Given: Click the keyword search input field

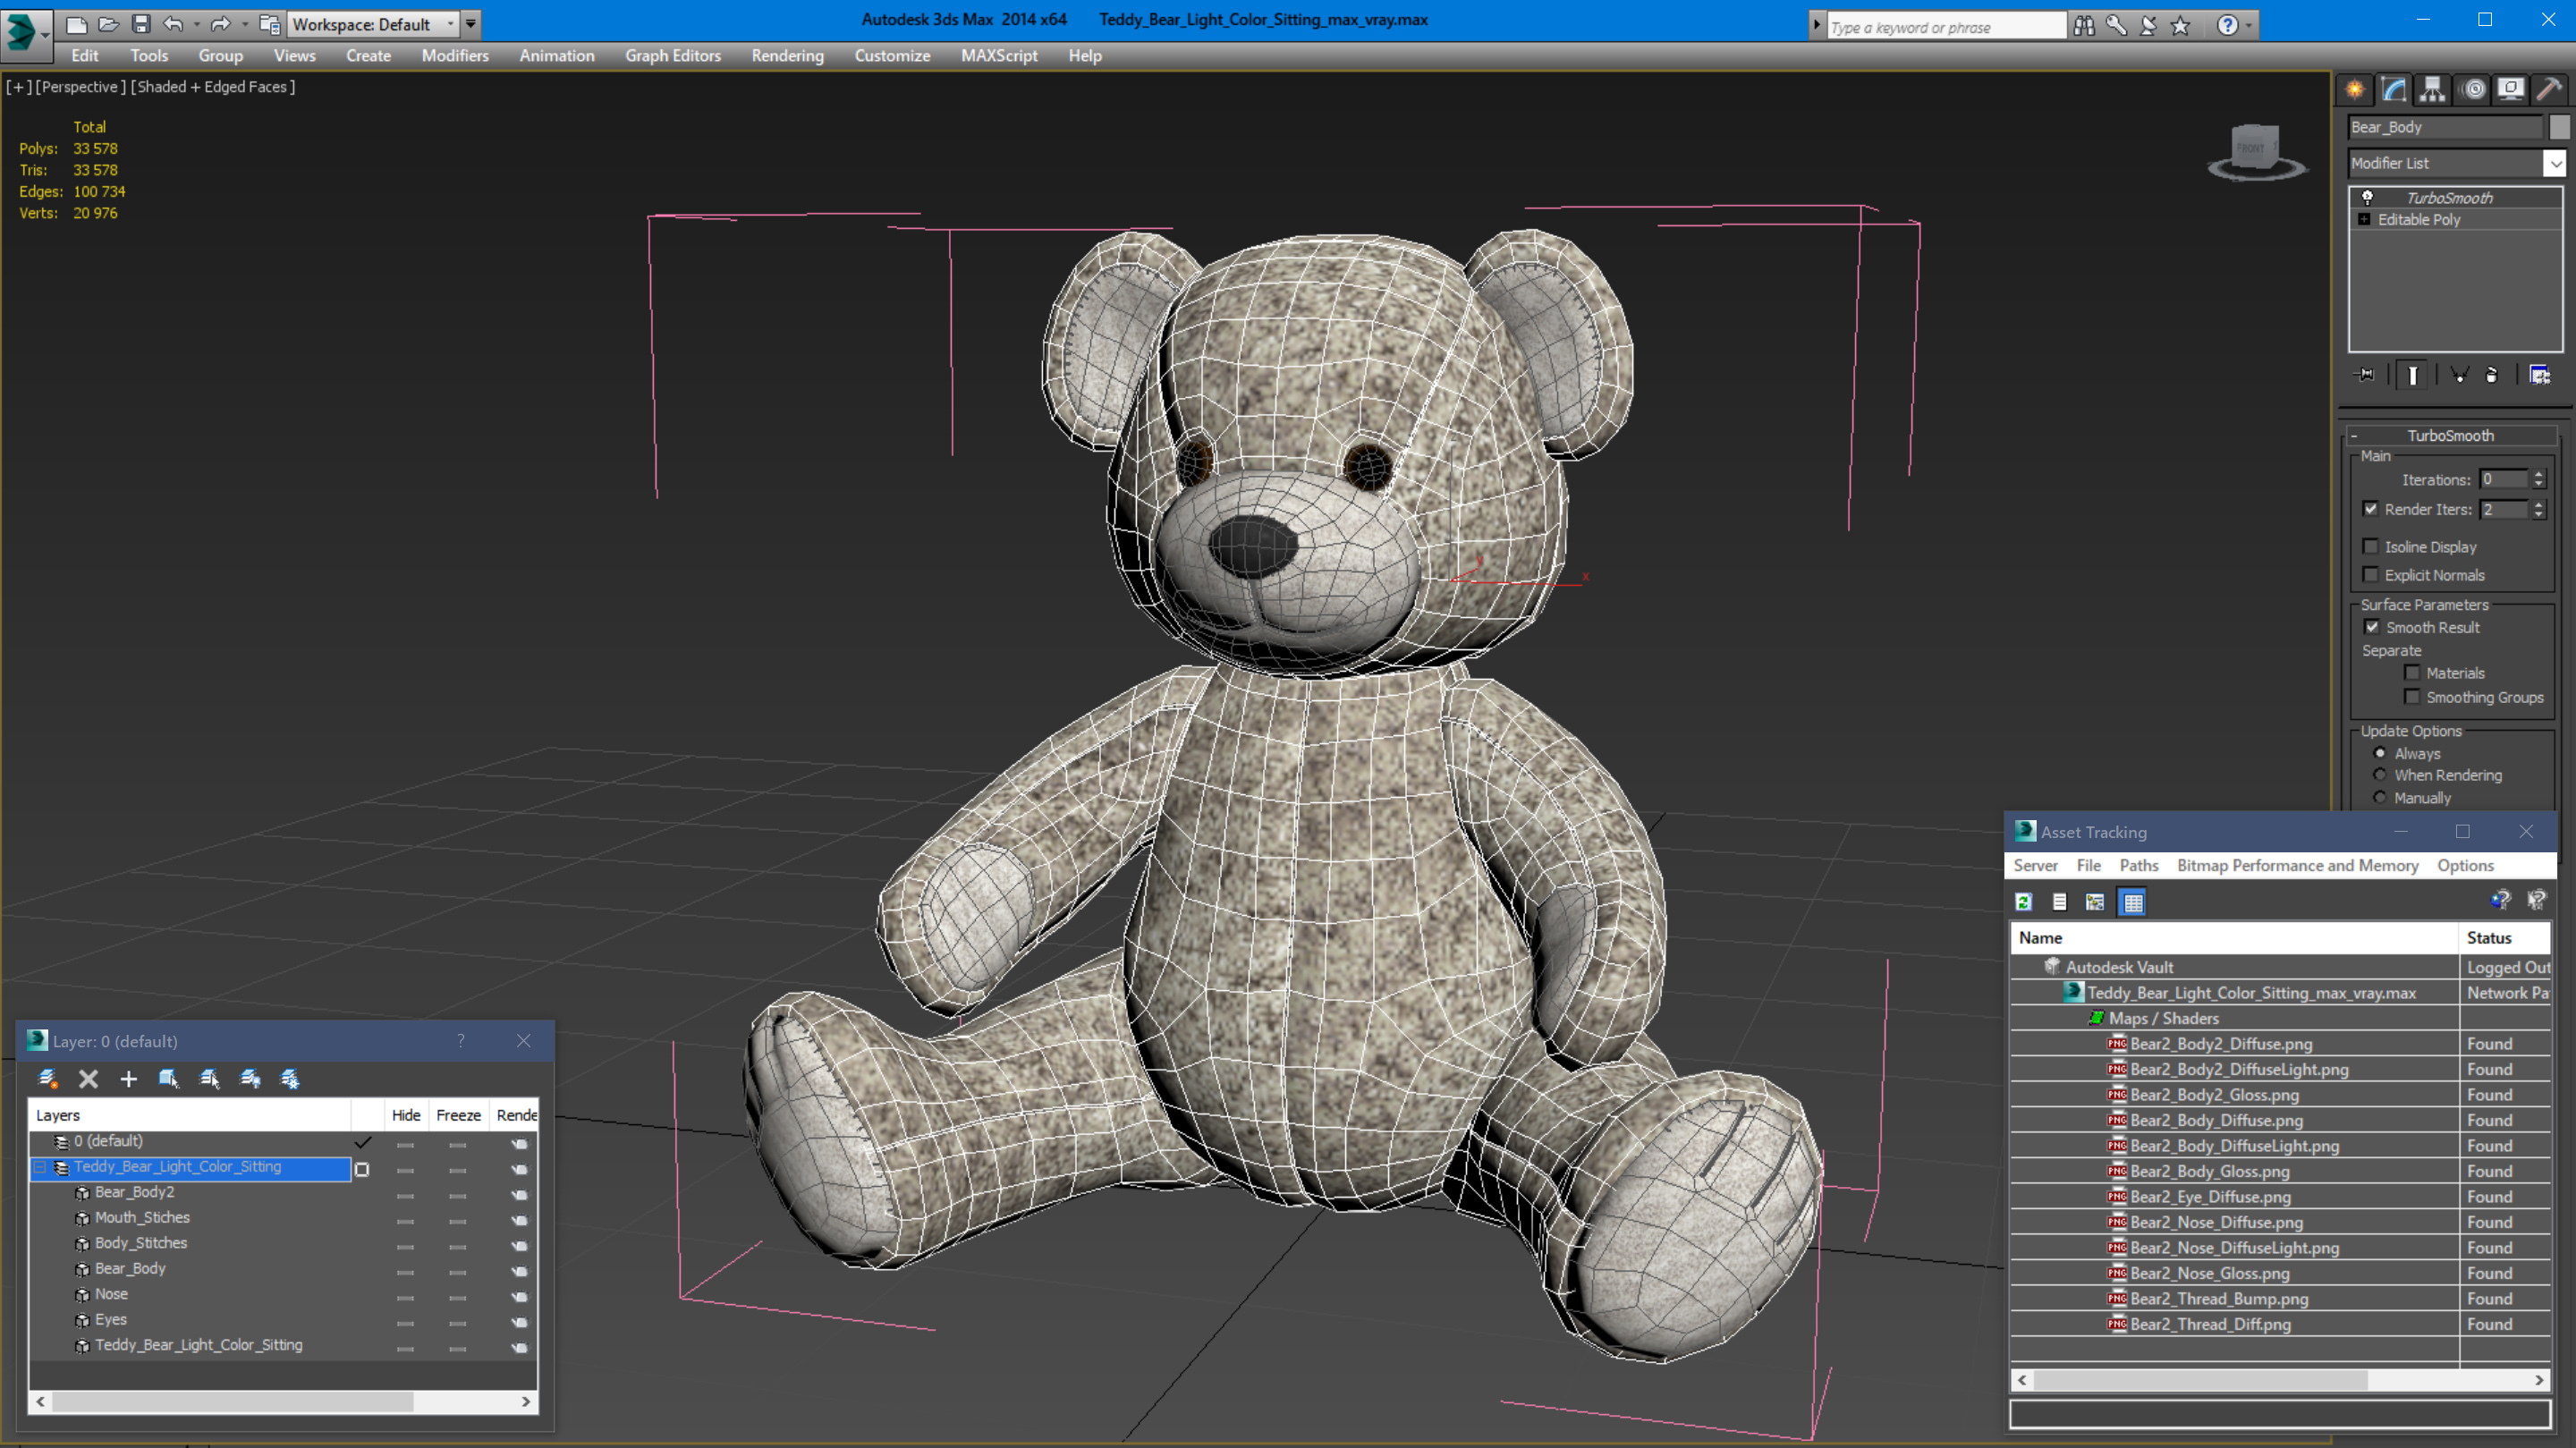Looking at the screenshot, I should pos(1944,27).
